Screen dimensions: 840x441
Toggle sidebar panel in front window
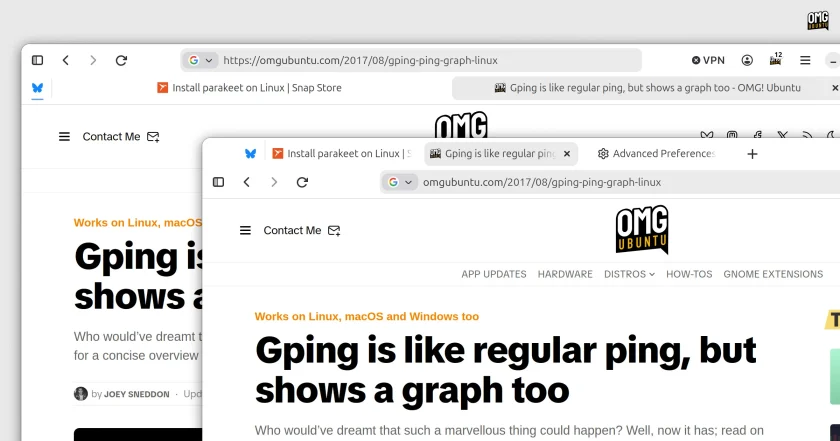tap(219, 182)
